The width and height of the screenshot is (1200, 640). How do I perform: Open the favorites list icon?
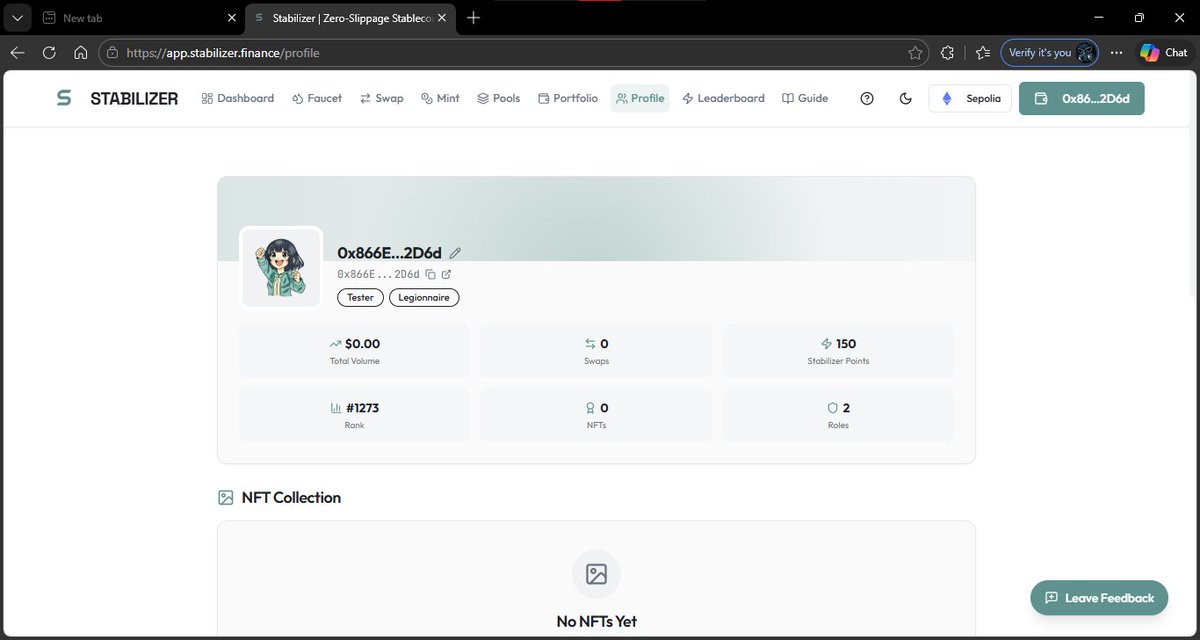pyautogui.click(x=983, y=53)
